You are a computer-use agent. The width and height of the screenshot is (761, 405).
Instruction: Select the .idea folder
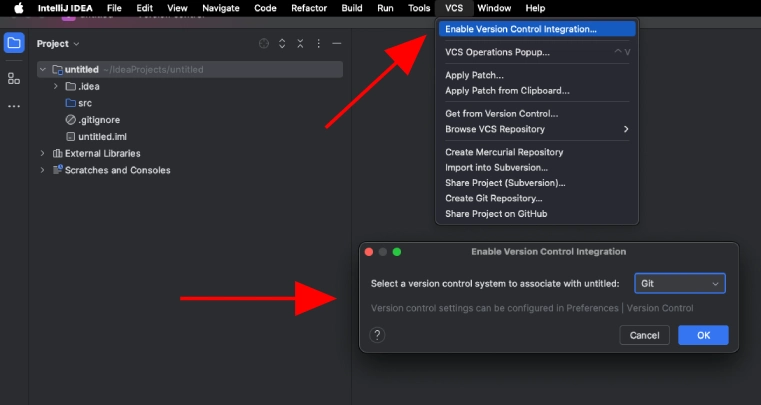click(83, 86)
